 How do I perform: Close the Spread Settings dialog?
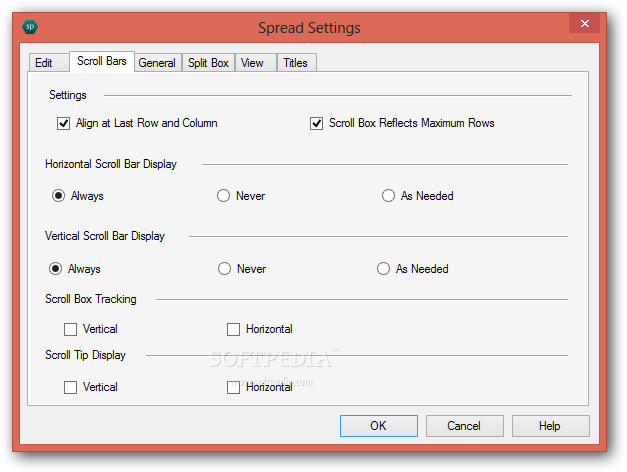tap(586, 23)
